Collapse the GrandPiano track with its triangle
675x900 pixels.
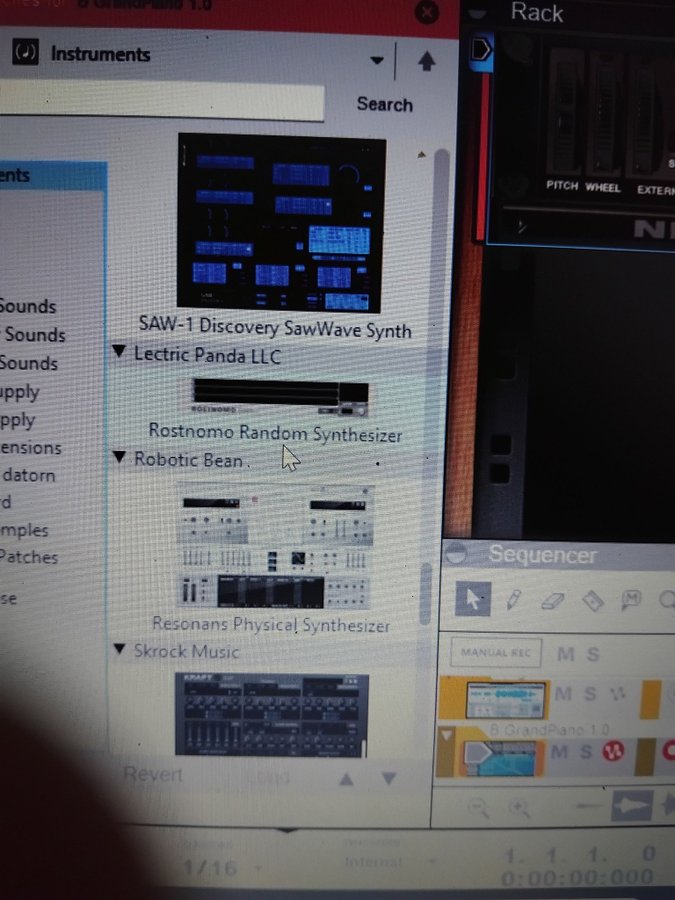click(447, 734)
